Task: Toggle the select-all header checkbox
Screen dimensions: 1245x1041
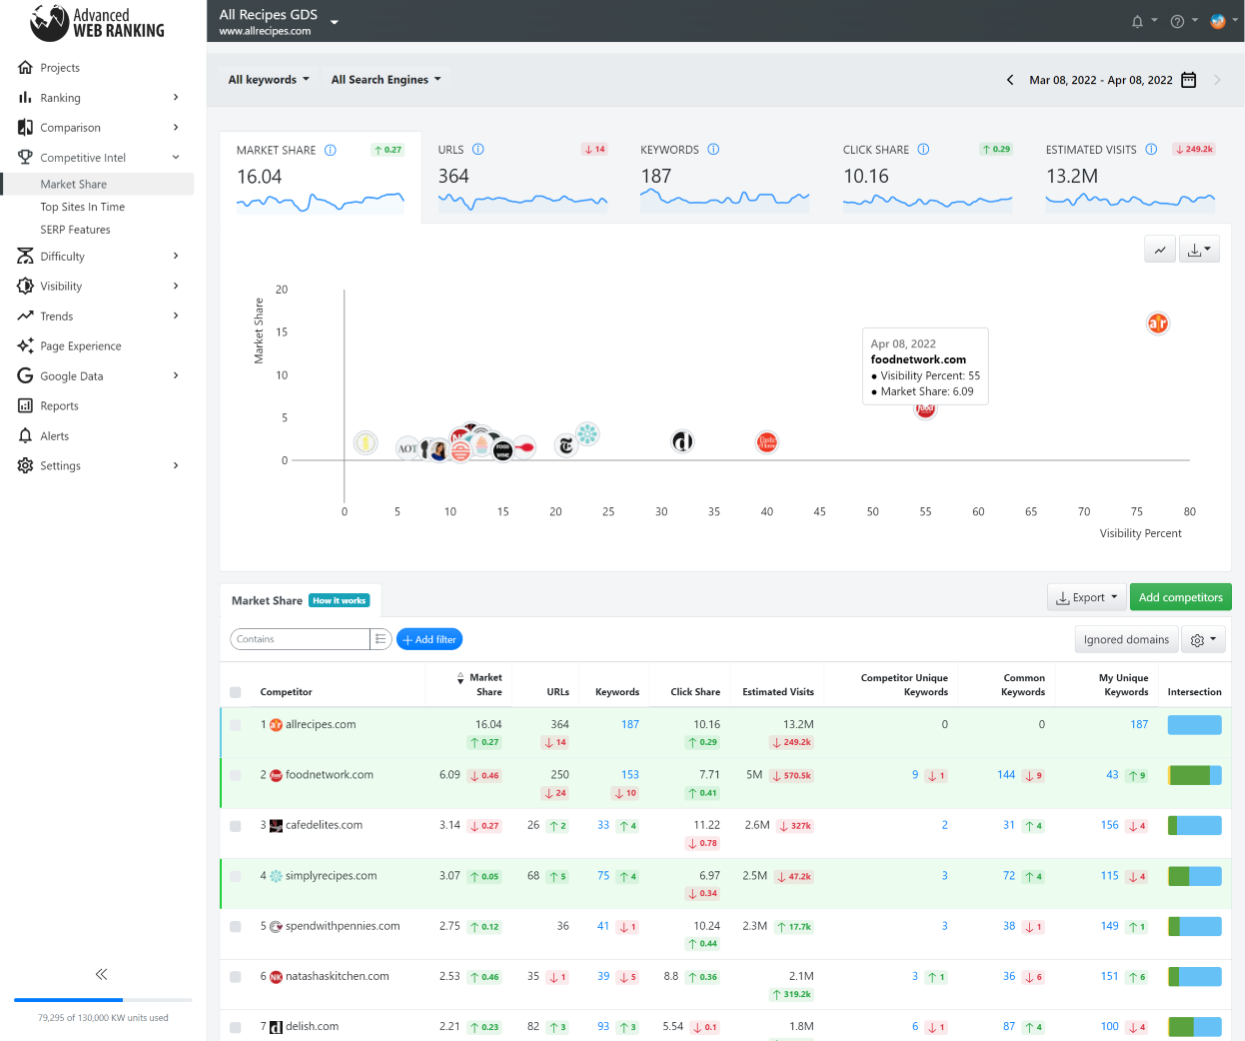Action: [235, 692]
